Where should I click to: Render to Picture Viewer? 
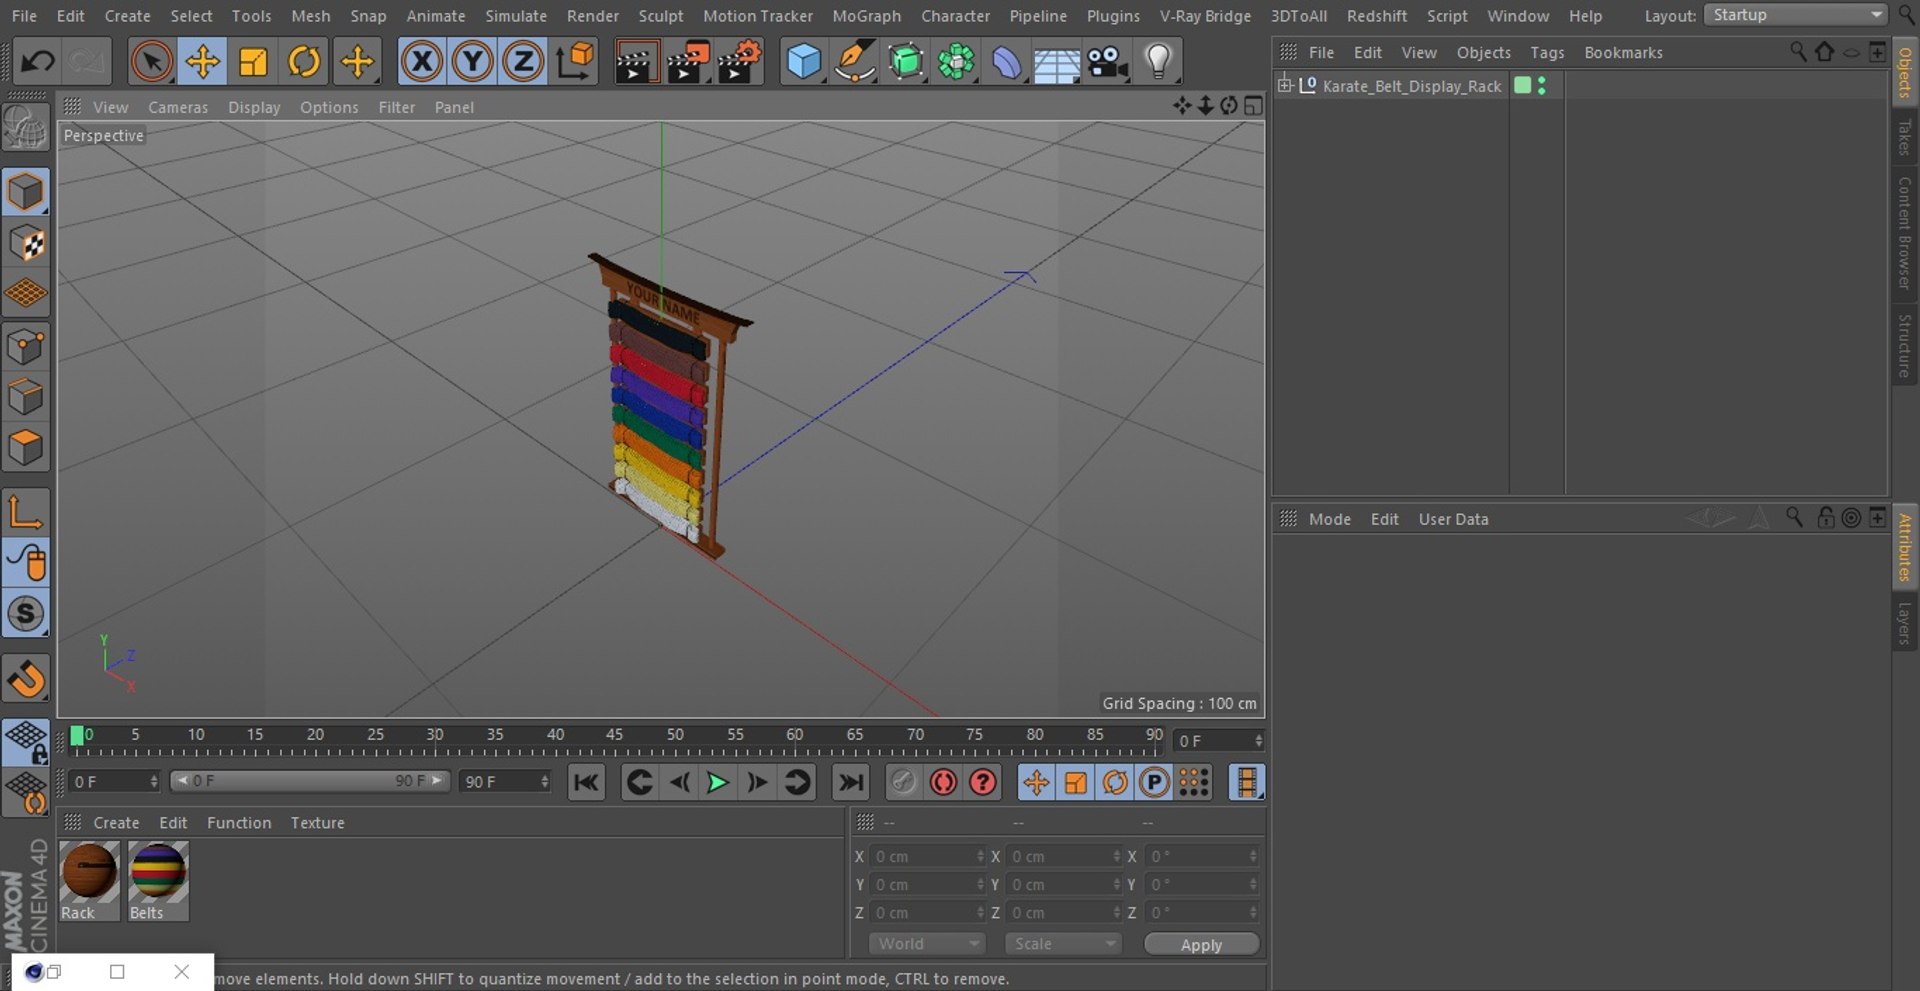[688, 62]
